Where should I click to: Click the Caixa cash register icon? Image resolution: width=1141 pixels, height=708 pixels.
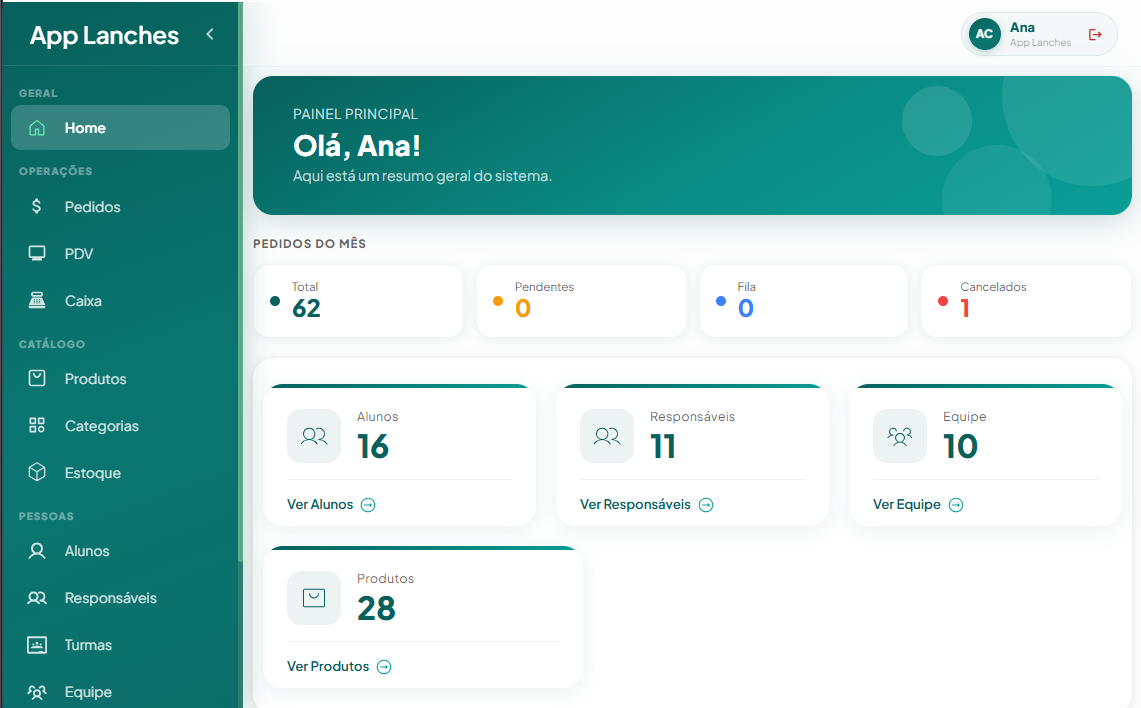(36, 301)
